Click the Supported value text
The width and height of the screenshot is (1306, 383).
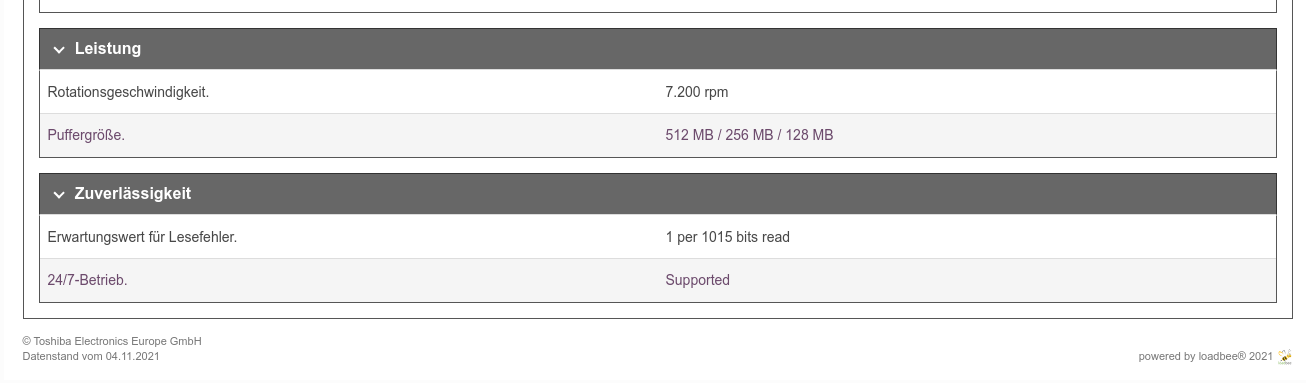coord(697,280)
